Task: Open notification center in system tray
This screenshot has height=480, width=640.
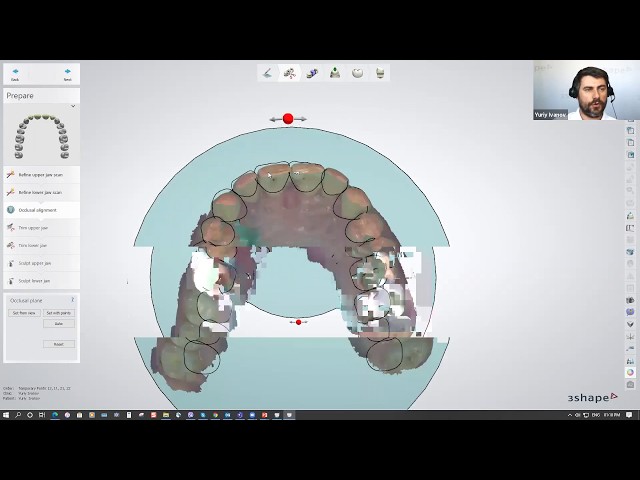Action: click(x=629, y=415)
